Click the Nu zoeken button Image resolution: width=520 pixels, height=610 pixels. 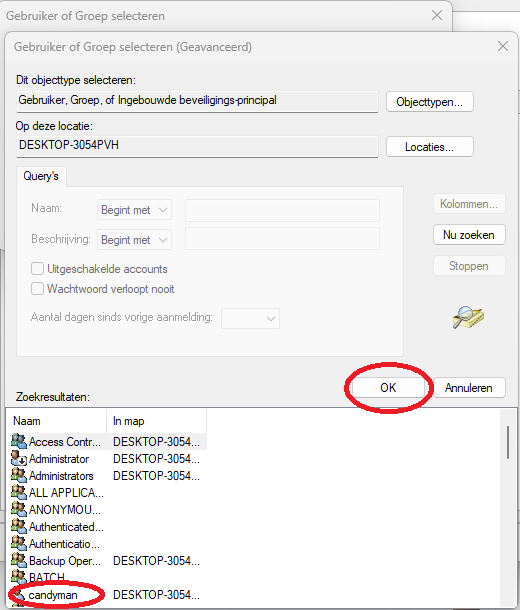pyautogui.click(x=469, y=235)
